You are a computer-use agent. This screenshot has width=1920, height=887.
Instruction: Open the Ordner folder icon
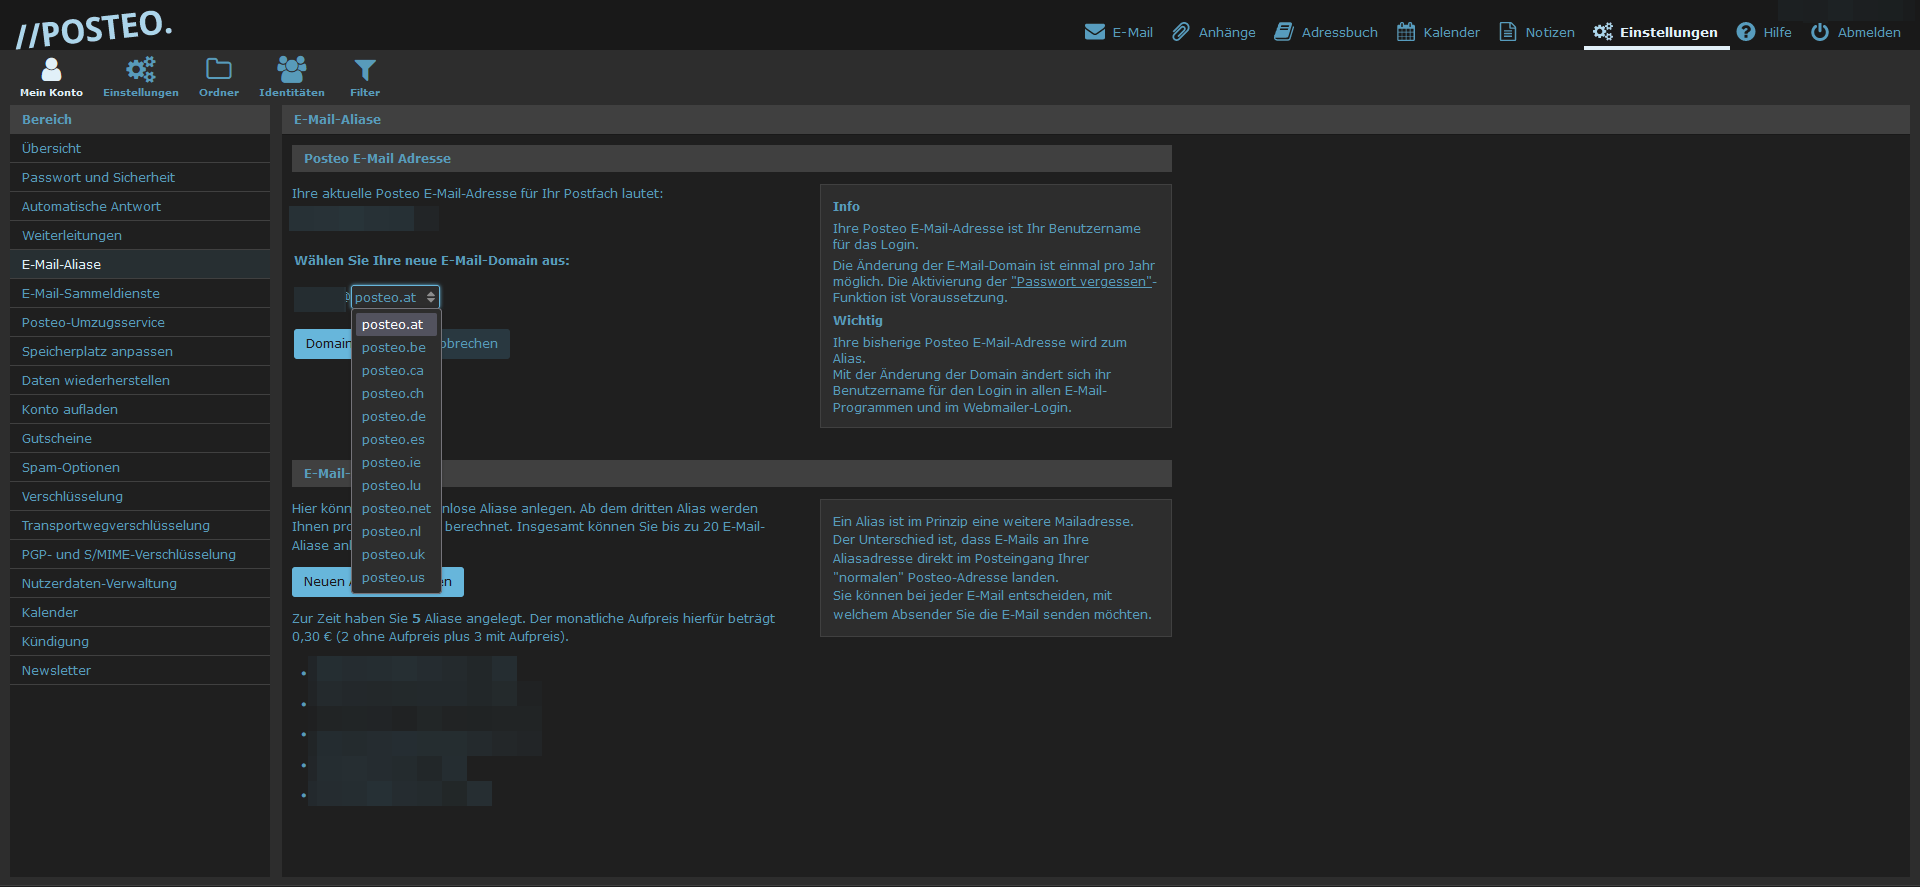218,70
